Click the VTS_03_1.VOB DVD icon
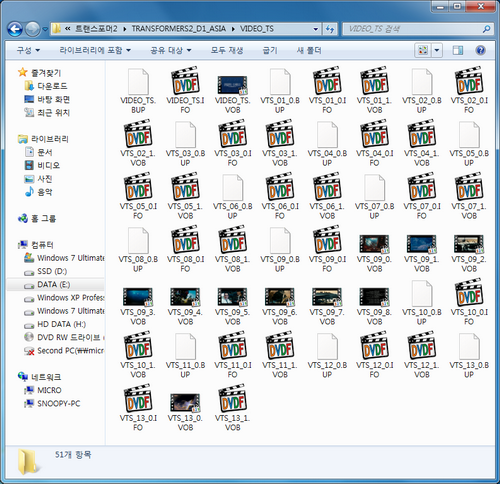 (280, 134)
